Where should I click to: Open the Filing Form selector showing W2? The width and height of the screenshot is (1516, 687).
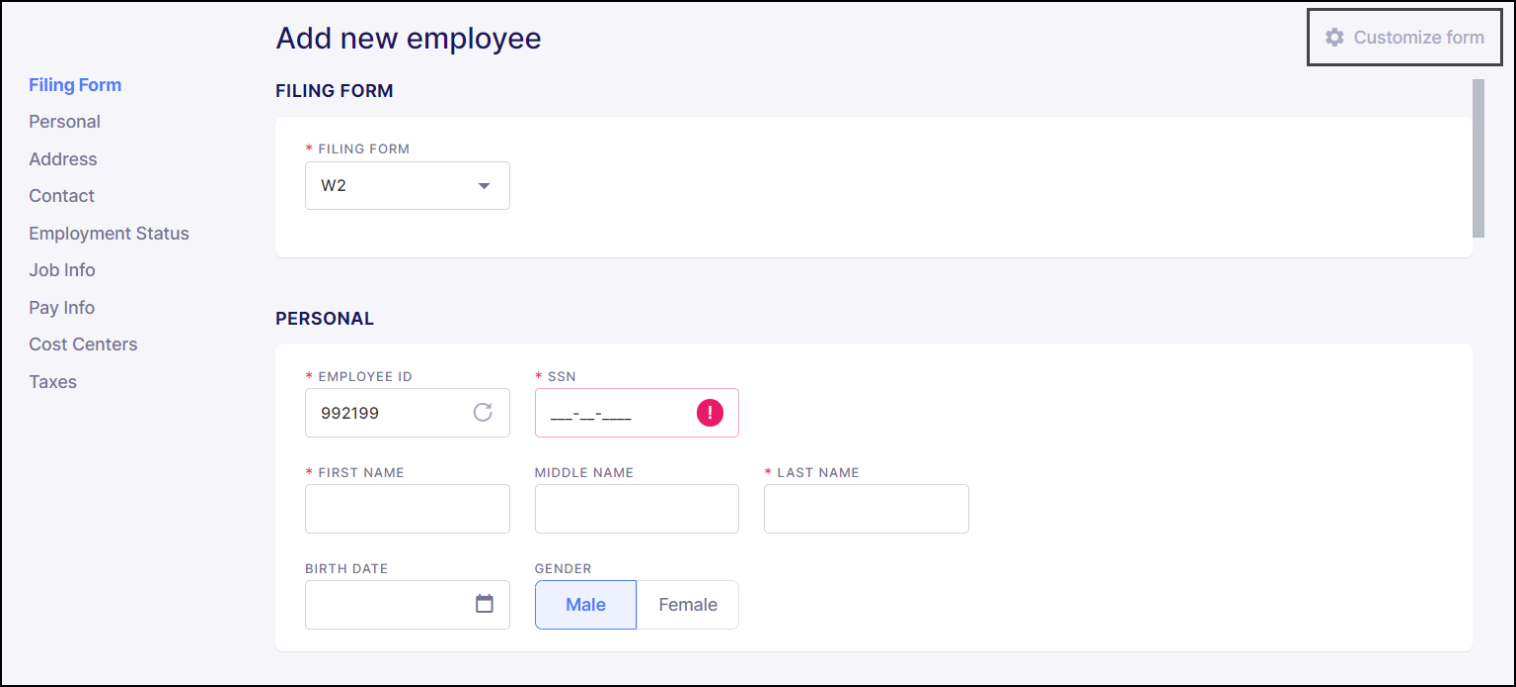407,185
